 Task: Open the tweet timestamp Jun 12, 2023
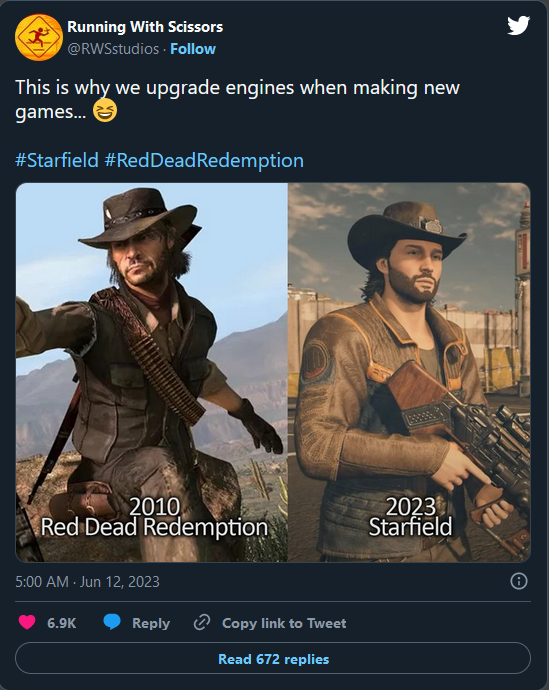88,582
